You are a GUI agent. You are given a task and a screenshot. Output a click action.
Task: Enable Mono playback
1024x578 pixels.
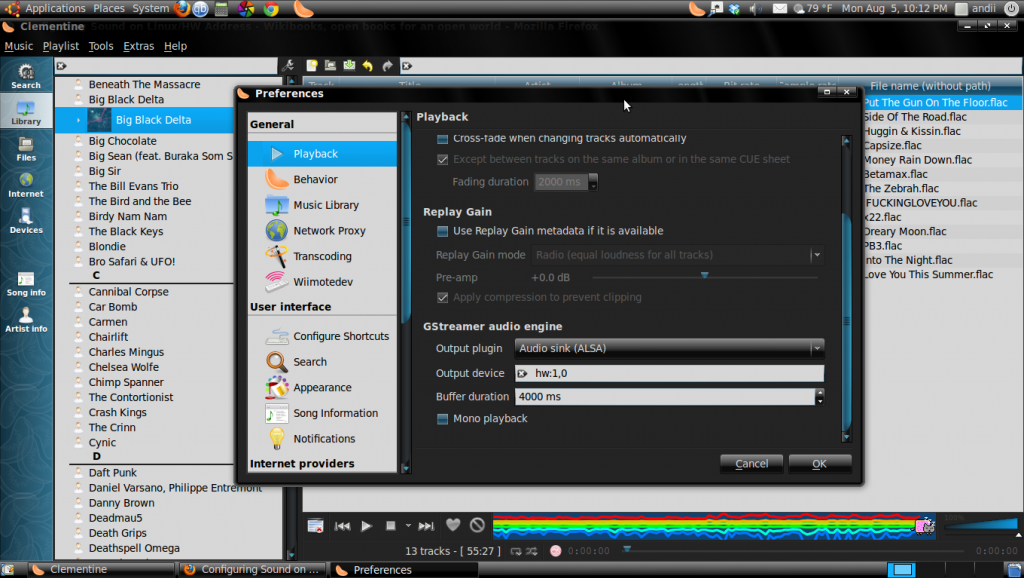pos(442,419)
